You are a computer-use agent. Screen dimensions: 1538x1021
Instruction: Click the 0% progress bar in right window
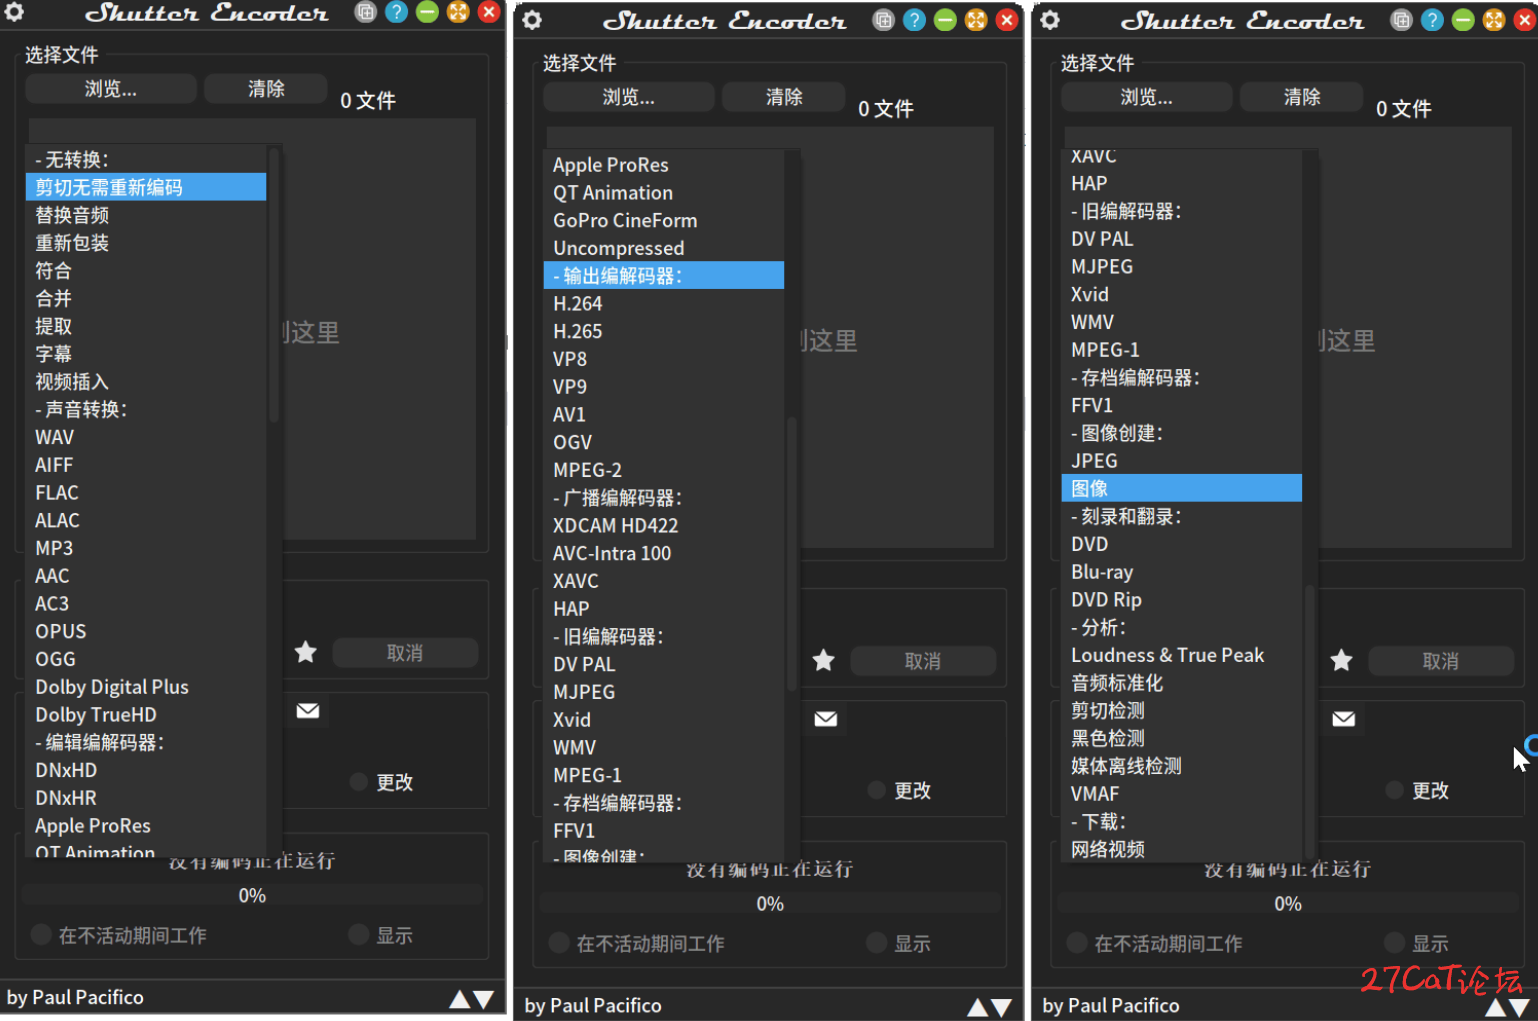pos(1288,903)
